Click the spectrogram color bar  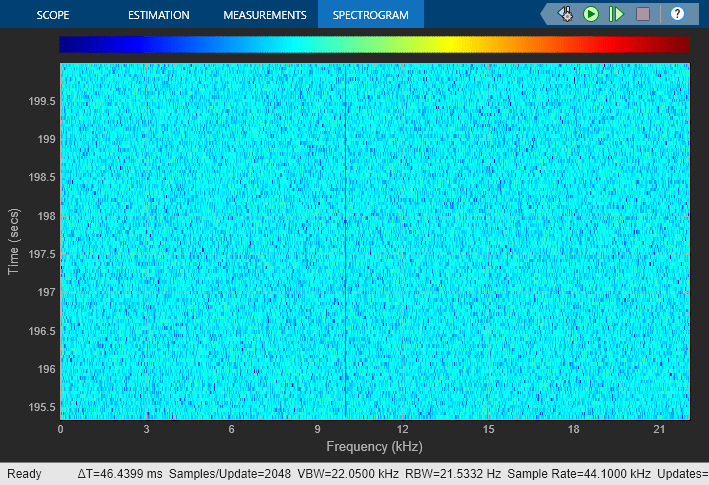374,45
